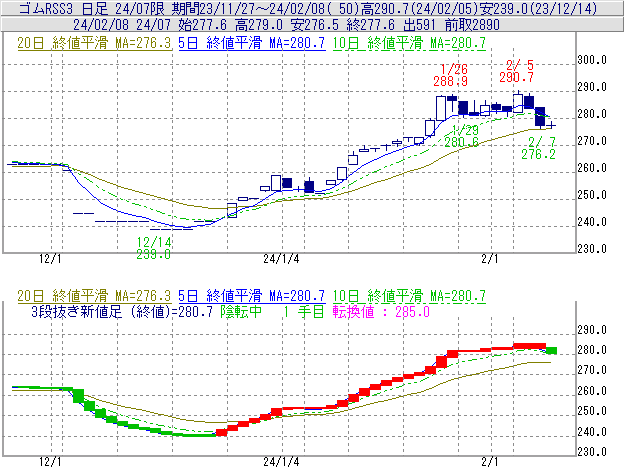Click the 24/1/4 date label under candlestick chart
The image size is (624, 475).
pyautogui.click(x=281, y=259)
